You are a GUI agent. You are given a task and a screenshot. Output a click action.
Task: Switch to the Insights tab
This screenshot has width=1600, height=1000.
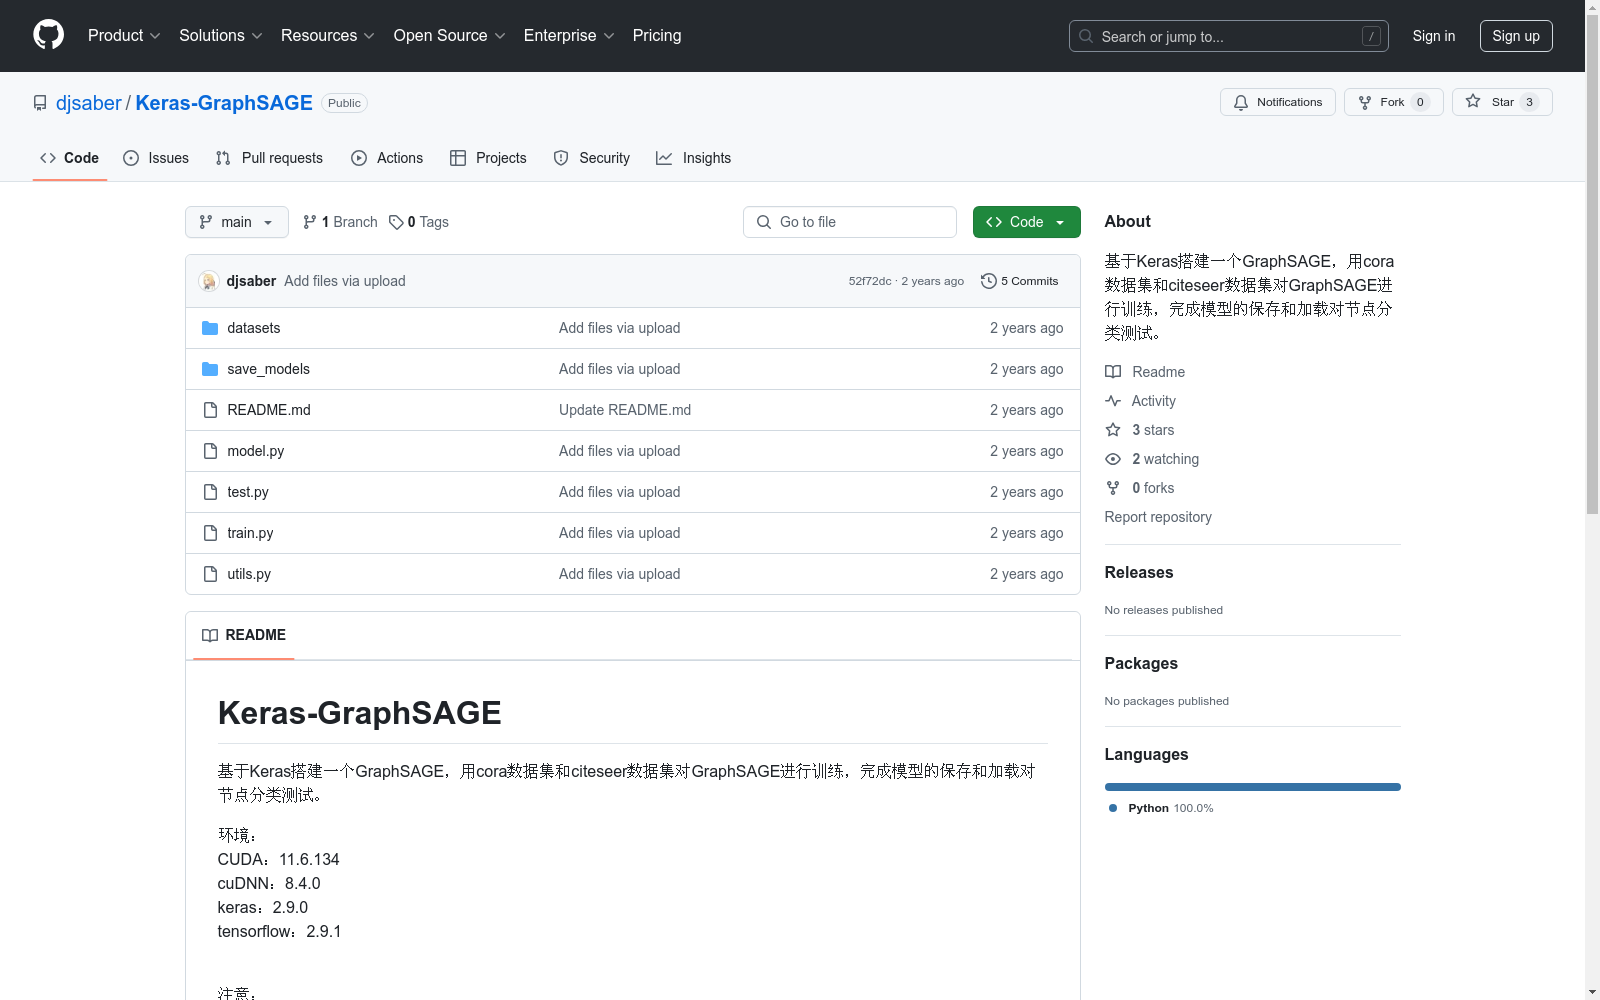[694, 158]
